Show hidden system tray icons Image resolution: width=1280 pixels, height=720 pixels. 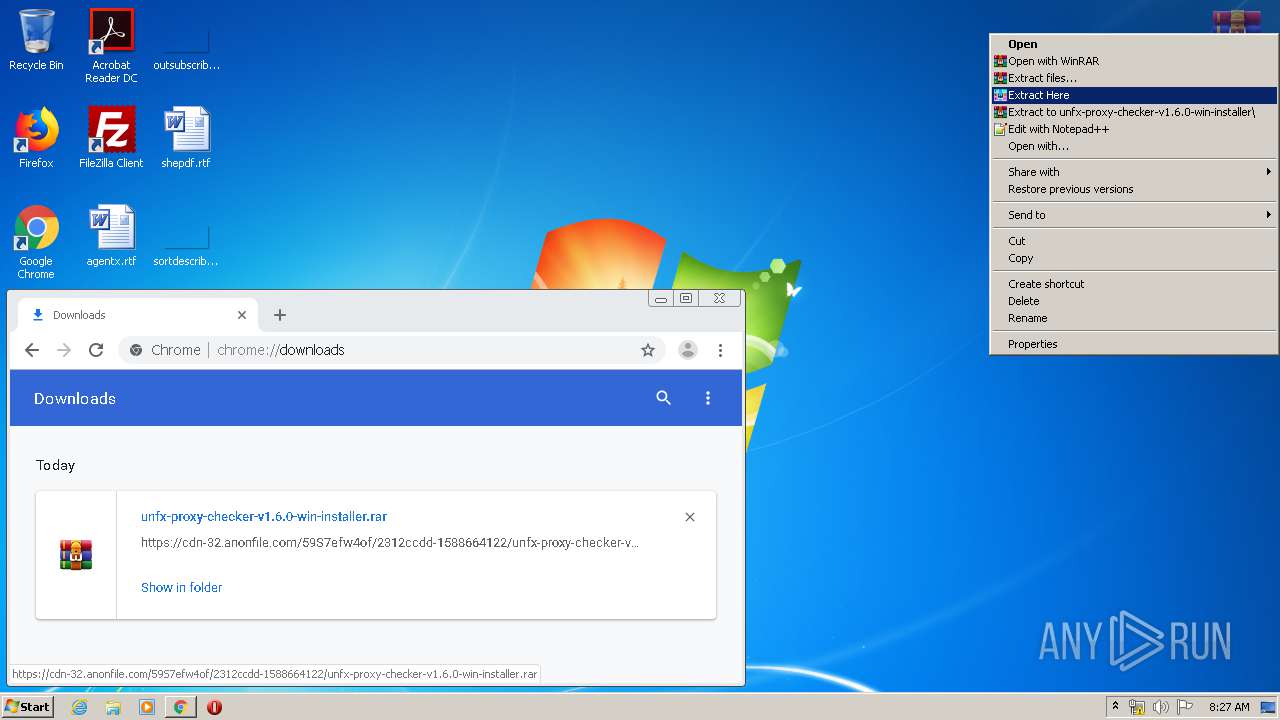pos(1116,707)
